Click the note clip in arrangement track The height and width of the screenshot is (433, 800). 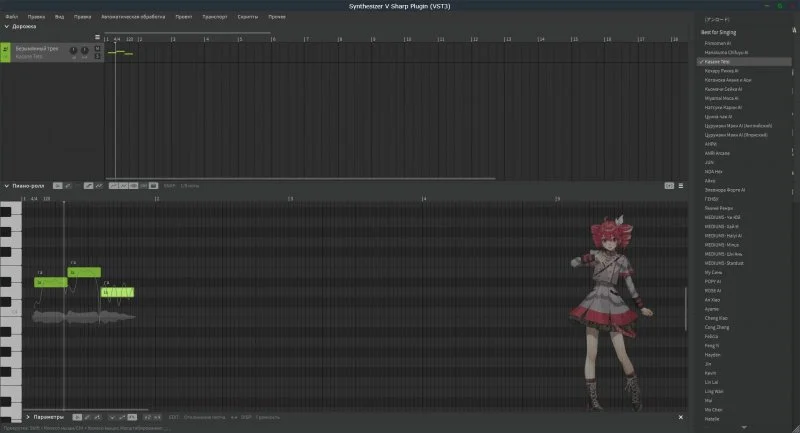coord(120,53)
